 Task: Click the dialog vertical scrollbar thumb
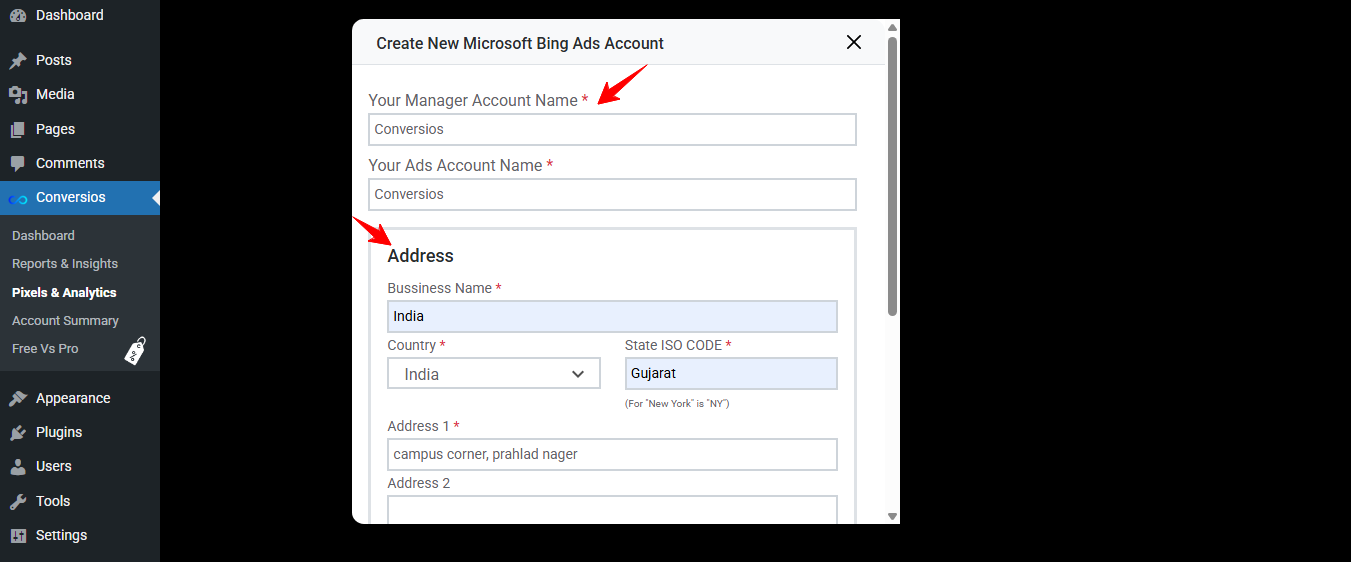coord(892,176)
